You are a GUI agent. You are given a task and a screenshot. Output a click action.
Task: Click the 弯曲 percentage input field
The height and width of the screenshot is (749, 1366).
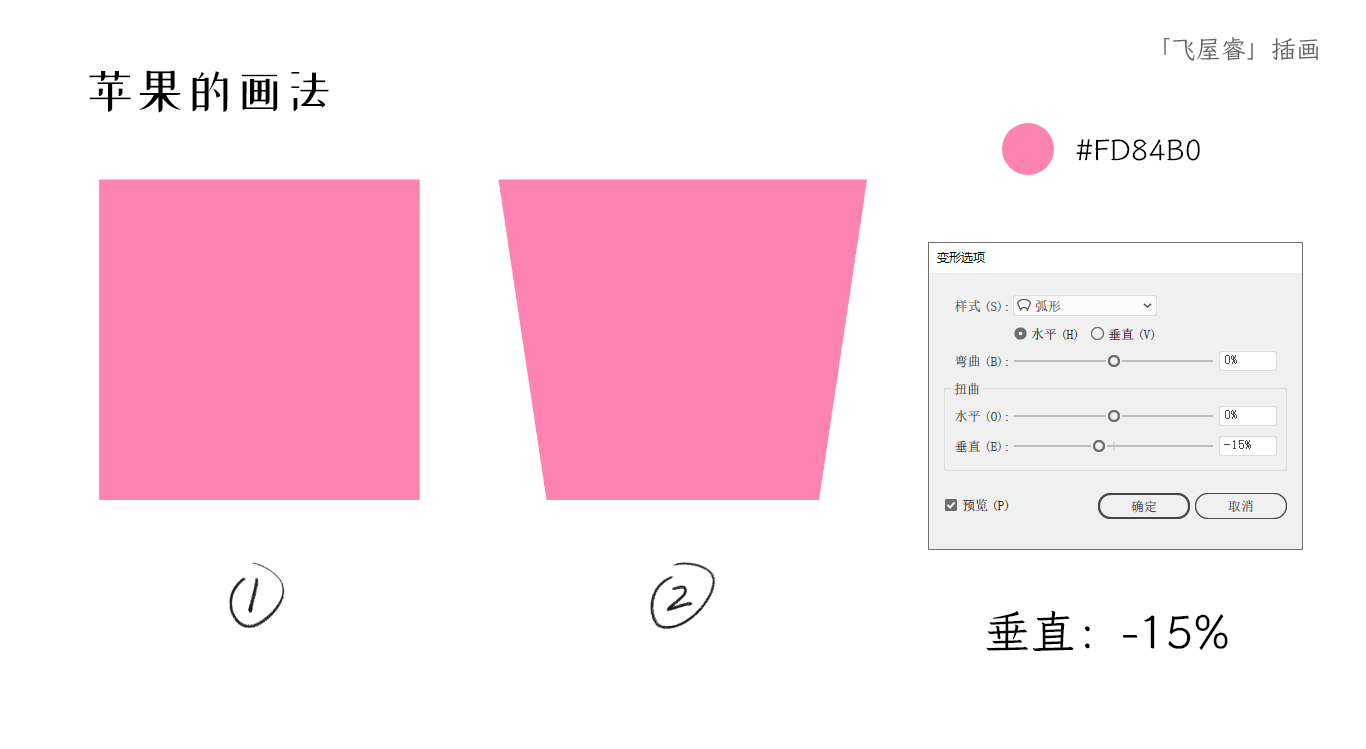pyautogui.click(x=1248, y=361)
